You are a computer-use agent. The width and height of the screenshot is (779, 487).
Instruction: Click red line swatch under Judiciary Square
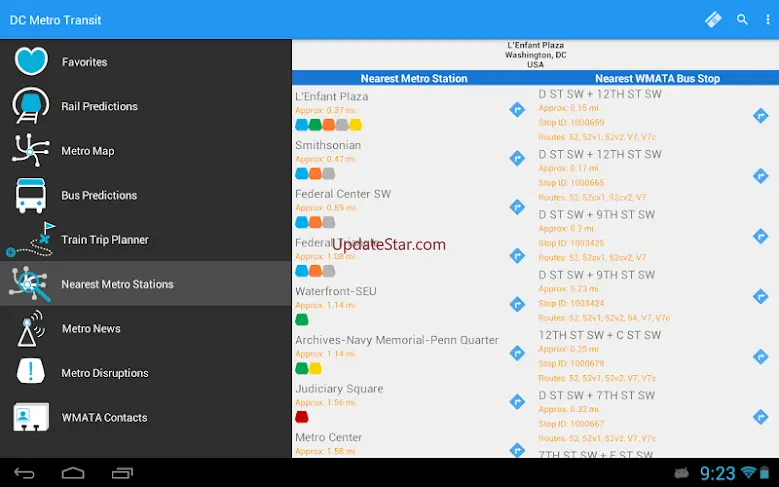tap(302, 417)
